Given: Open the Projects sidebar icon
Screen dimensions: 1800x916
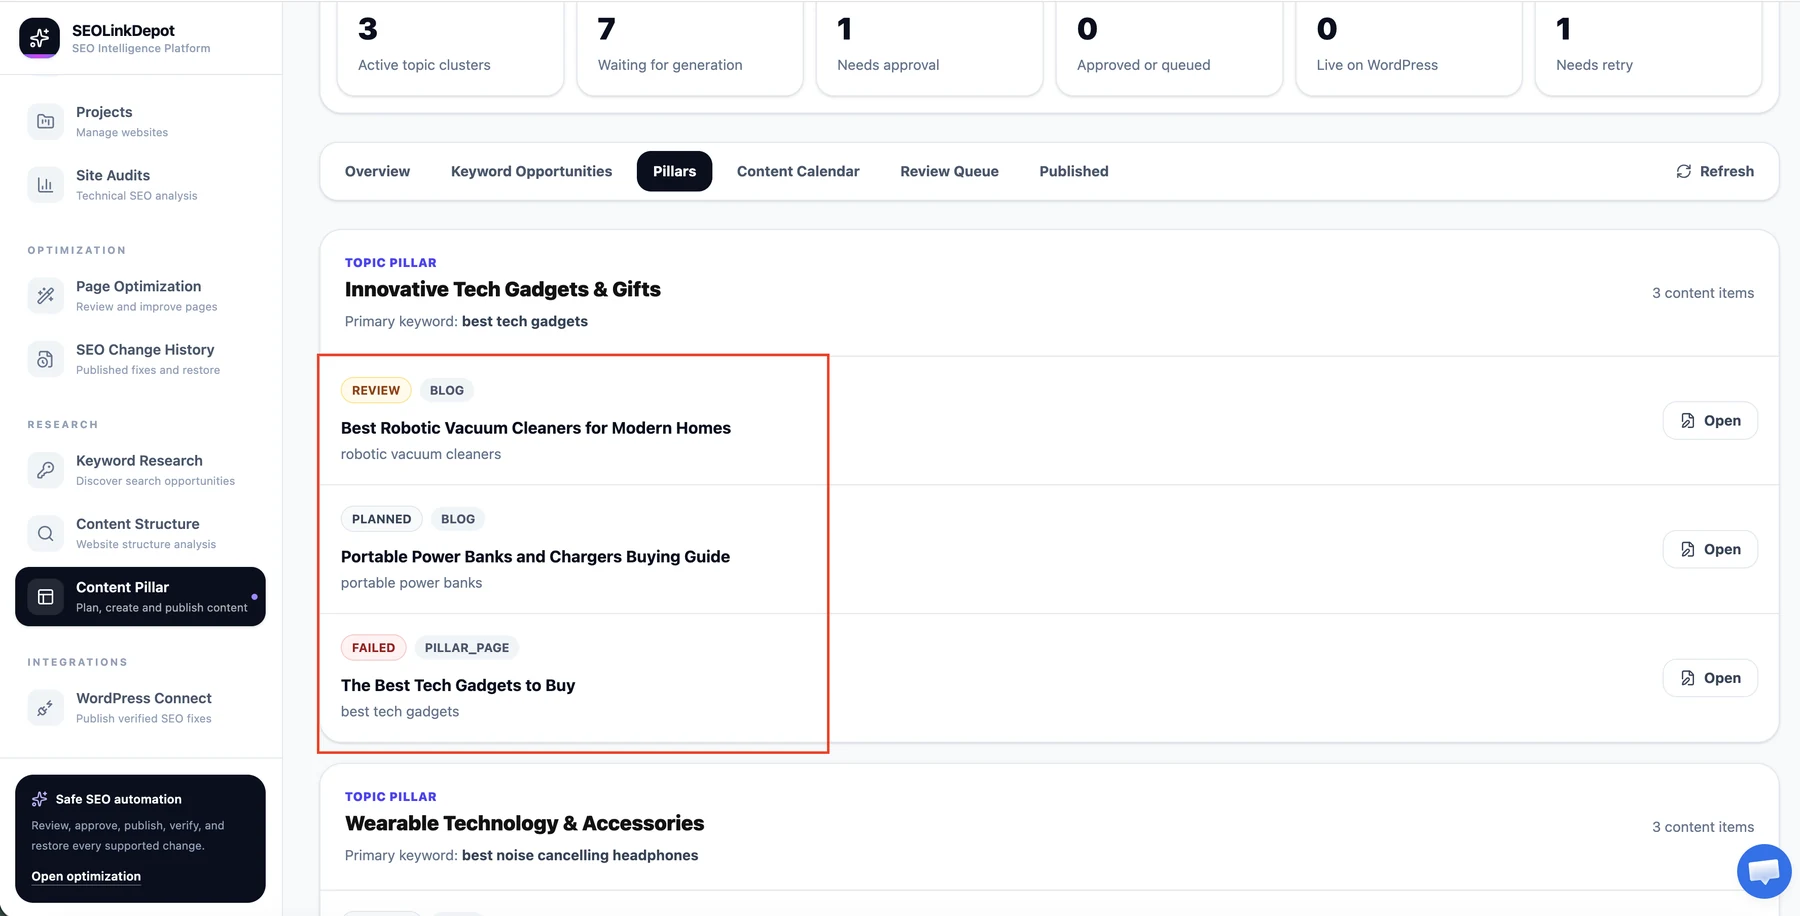Looking at the screenshot, I should click(45, 121).
